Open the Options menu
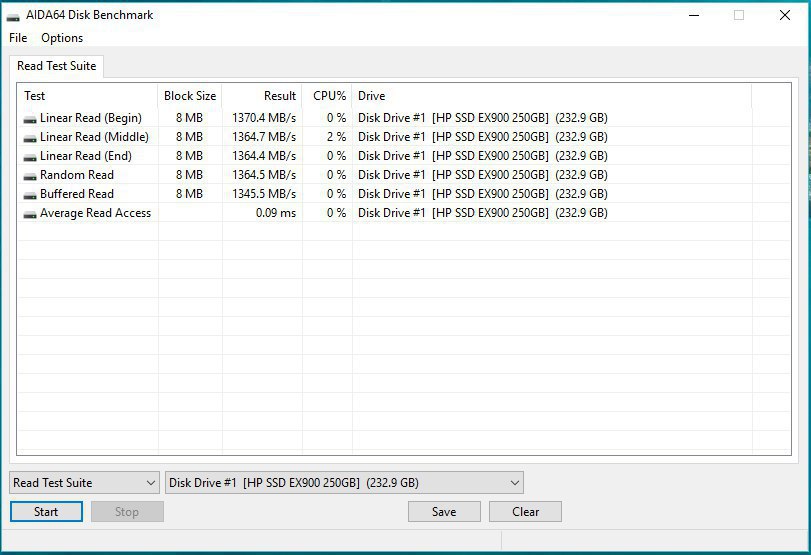Screen dimensions: 811x555 (62, 38)
